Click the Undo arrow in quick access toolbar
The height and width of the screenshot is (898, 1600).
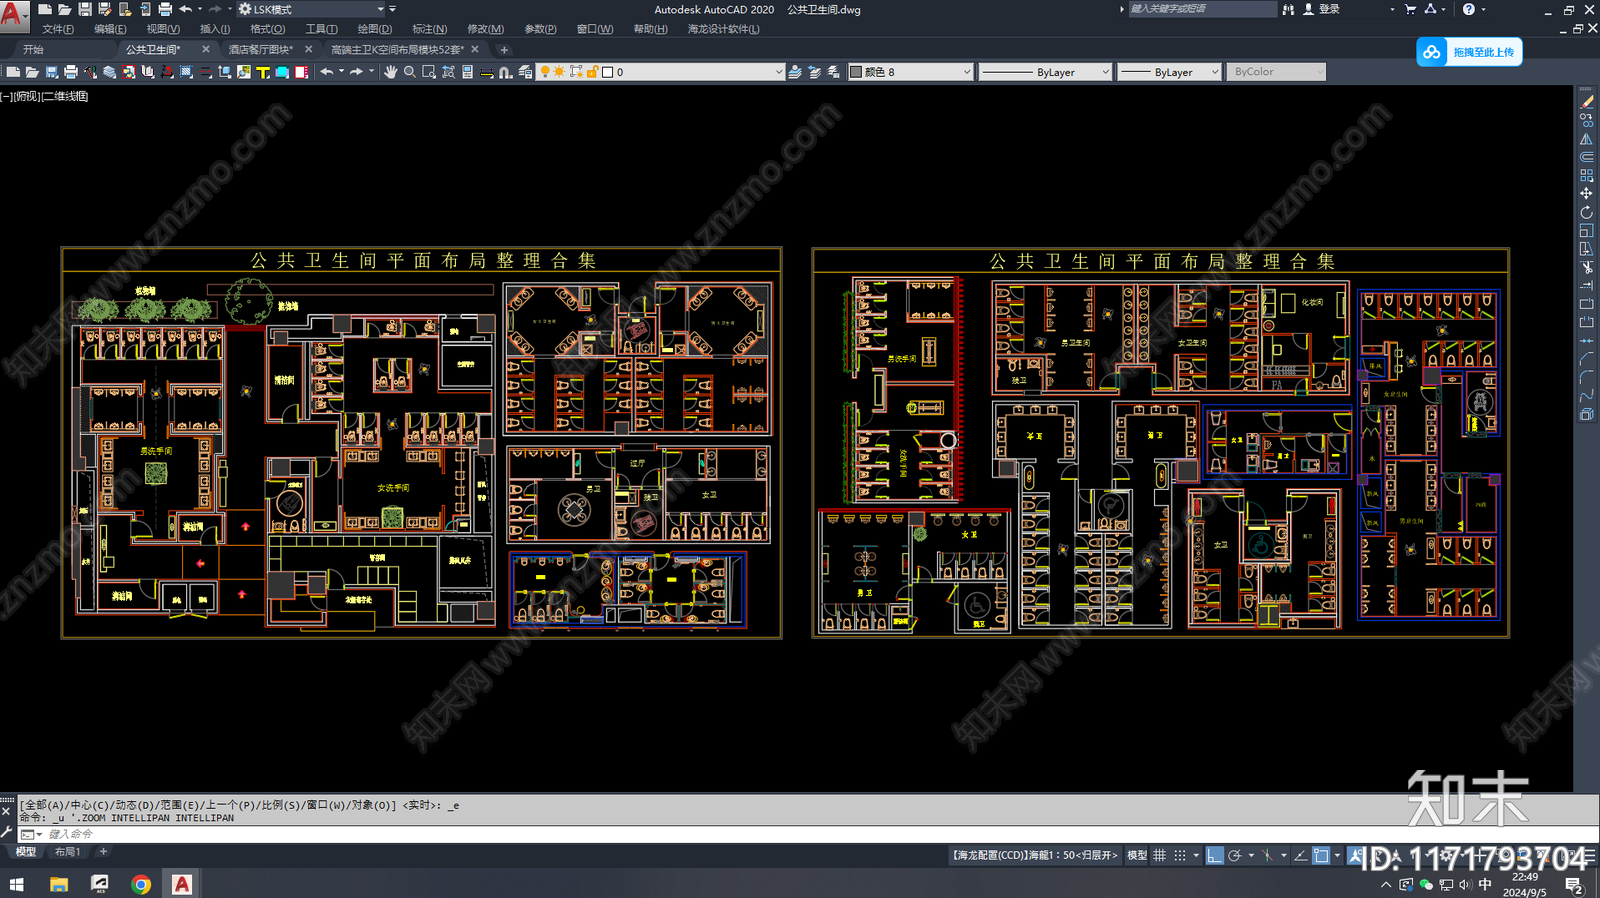pyautogui.click(x=185, y=9)
